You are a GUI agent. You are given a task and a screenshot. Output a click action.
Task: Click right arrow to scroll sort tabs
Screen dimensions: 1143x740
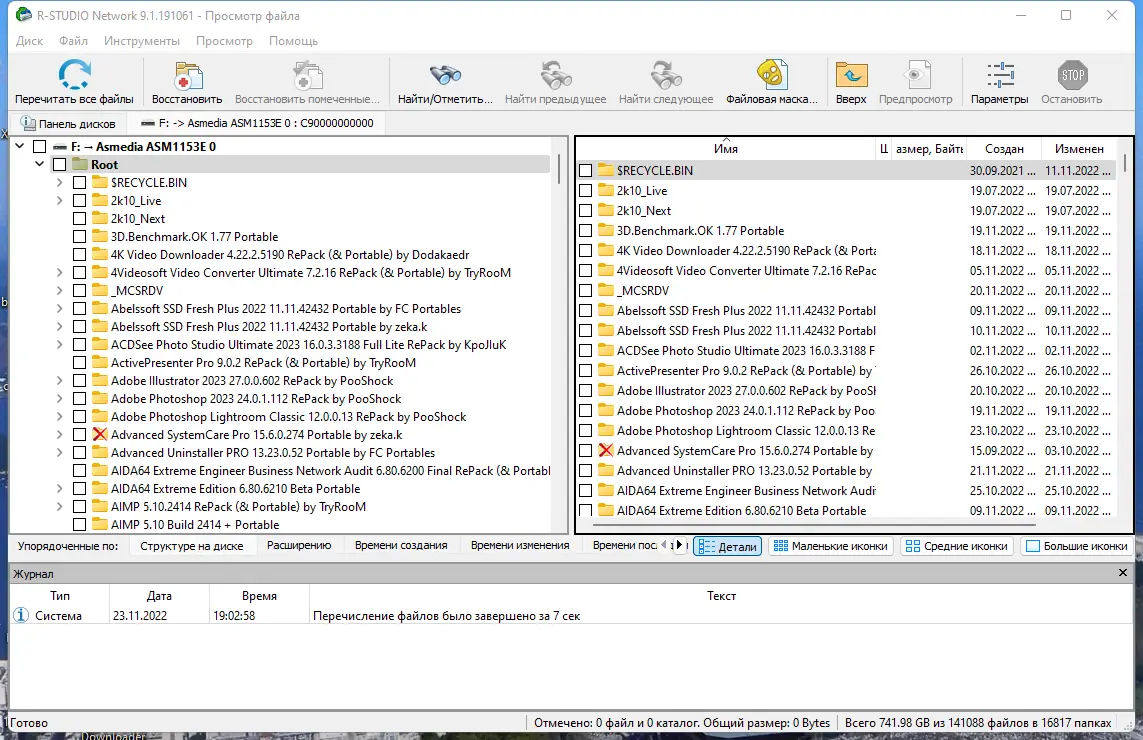(x=679, y=545)
